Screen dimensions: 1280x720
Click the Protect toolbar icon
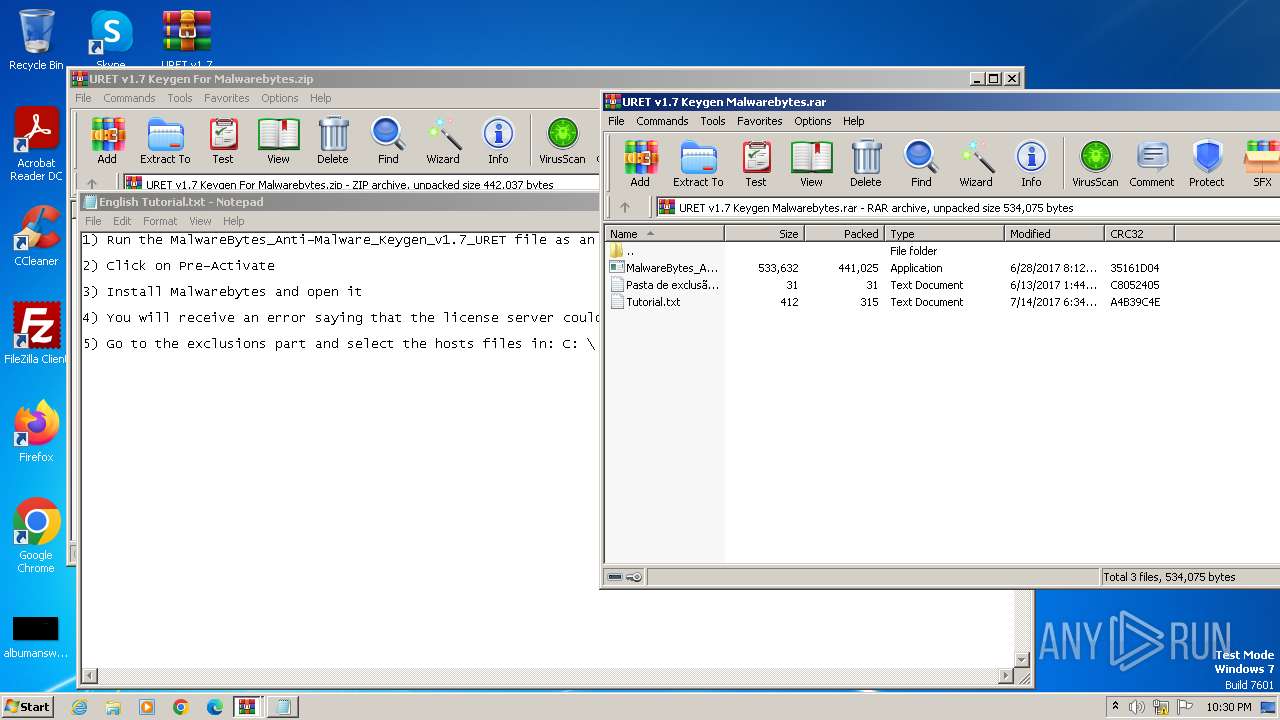[1207, 164]
